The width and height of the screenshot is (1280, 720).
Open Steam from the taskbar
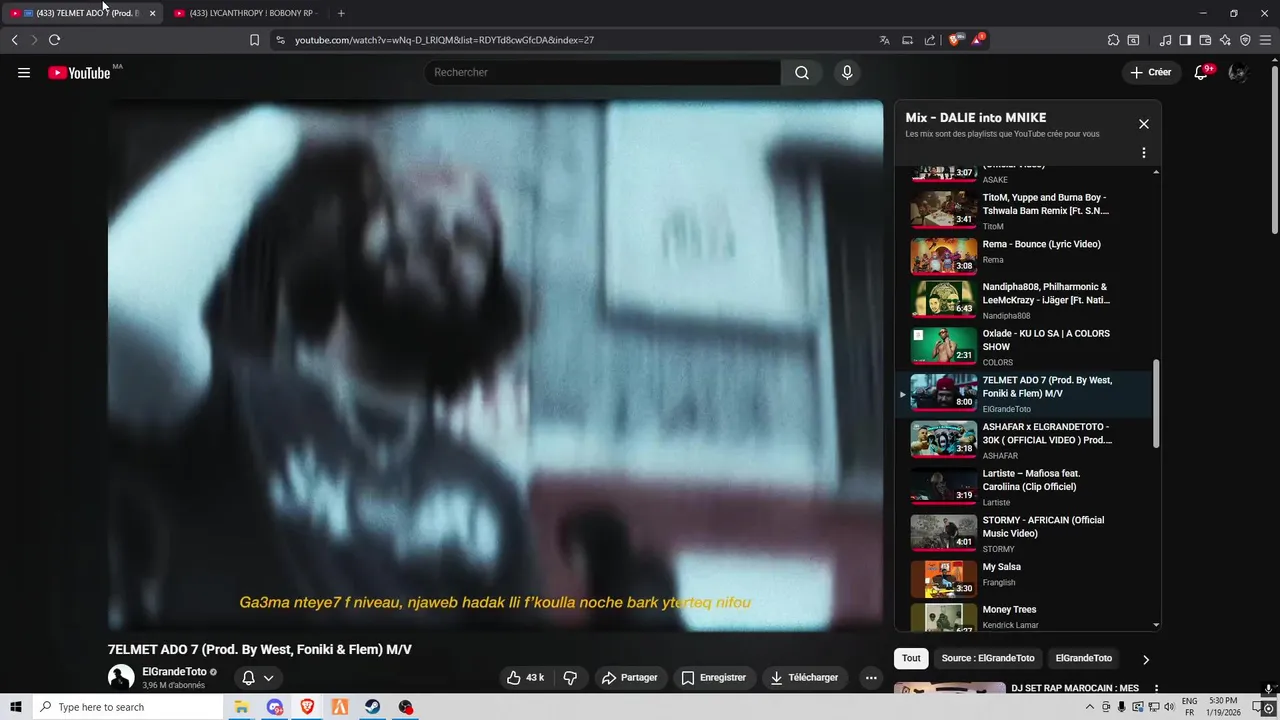point(373,707)
